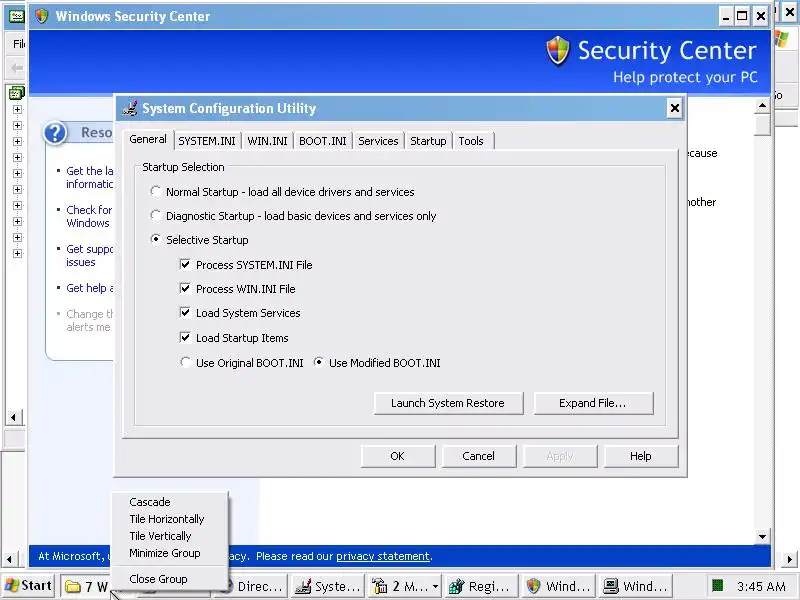Image resolution: width=800 pixels, height=600 pixels.
Task: Go to the Services tab
Action: [x=378, y=141]
